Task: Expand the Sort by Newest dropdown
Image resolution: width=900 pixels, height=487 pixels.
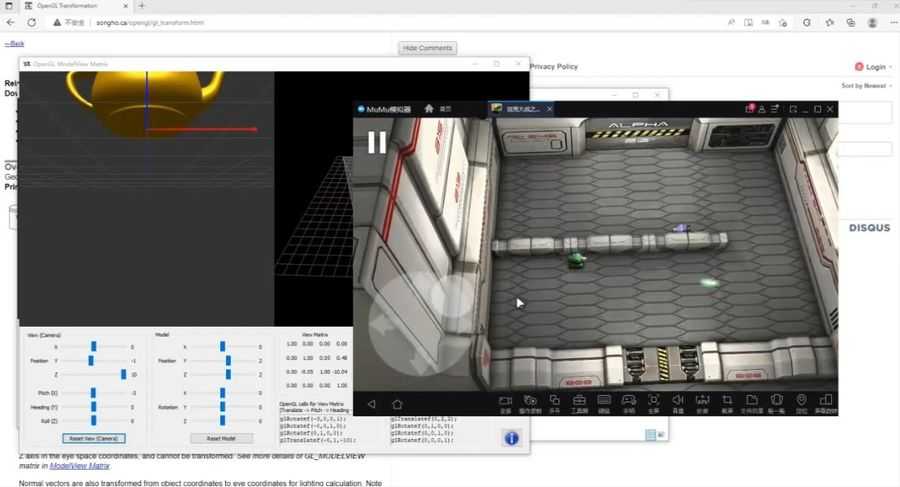Action: tap(867, 86)
